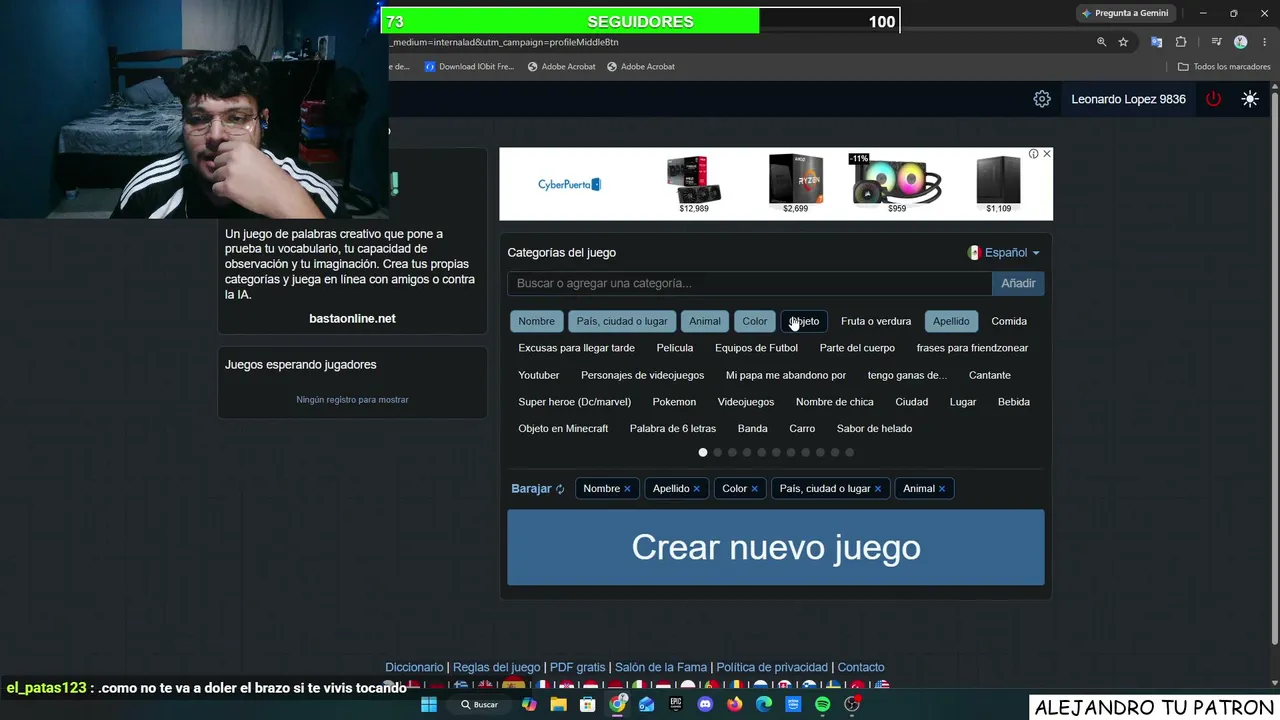
Task: Focus the Buscar o agregar una categoría field
Action: pyautogui.click(x=750, y=284)
